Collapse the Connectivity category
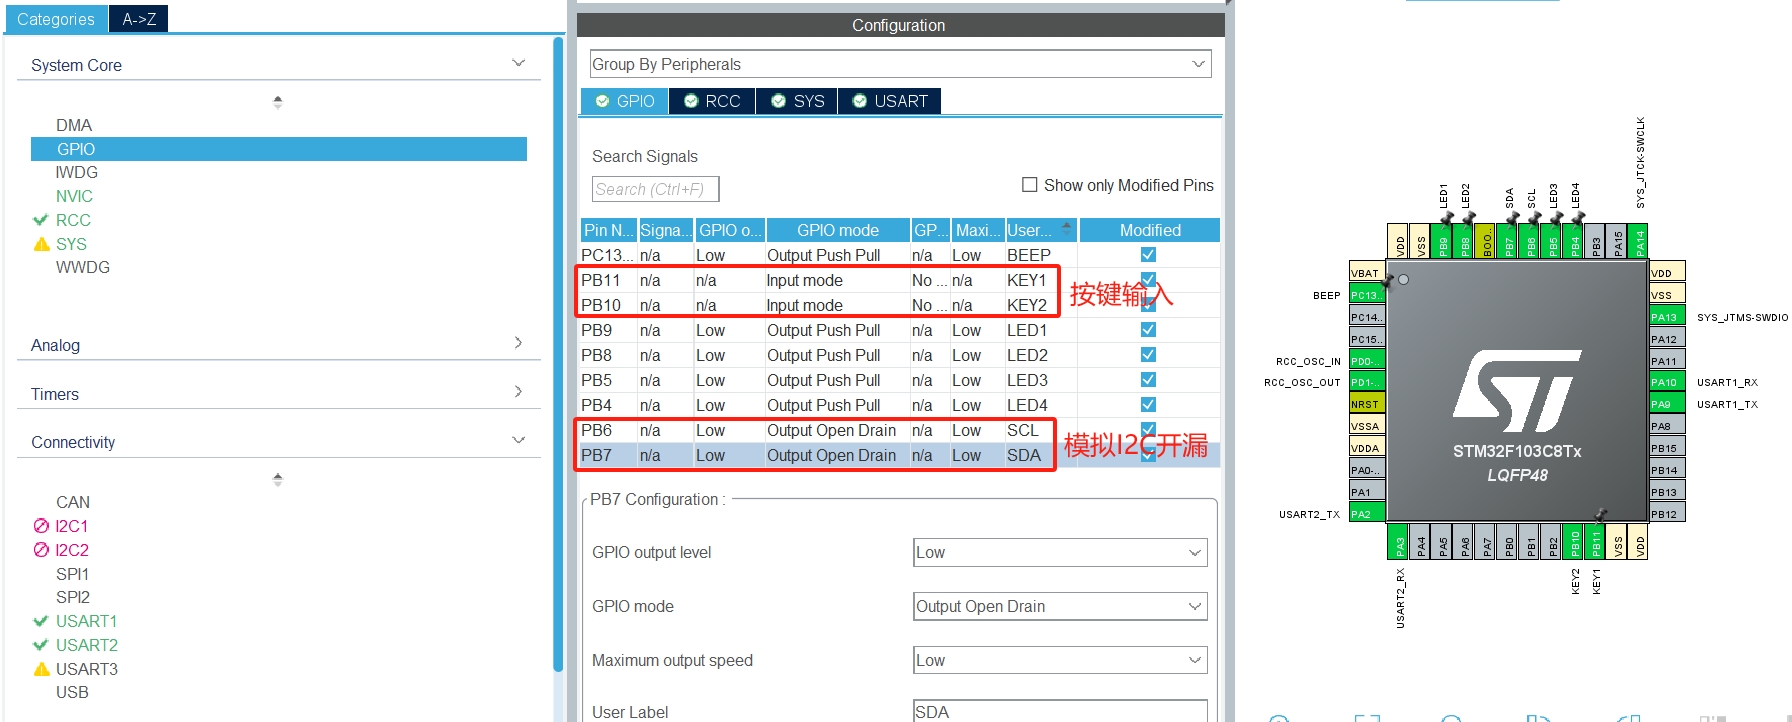The width and height of the screenshot is (1792, 722). 518,441
